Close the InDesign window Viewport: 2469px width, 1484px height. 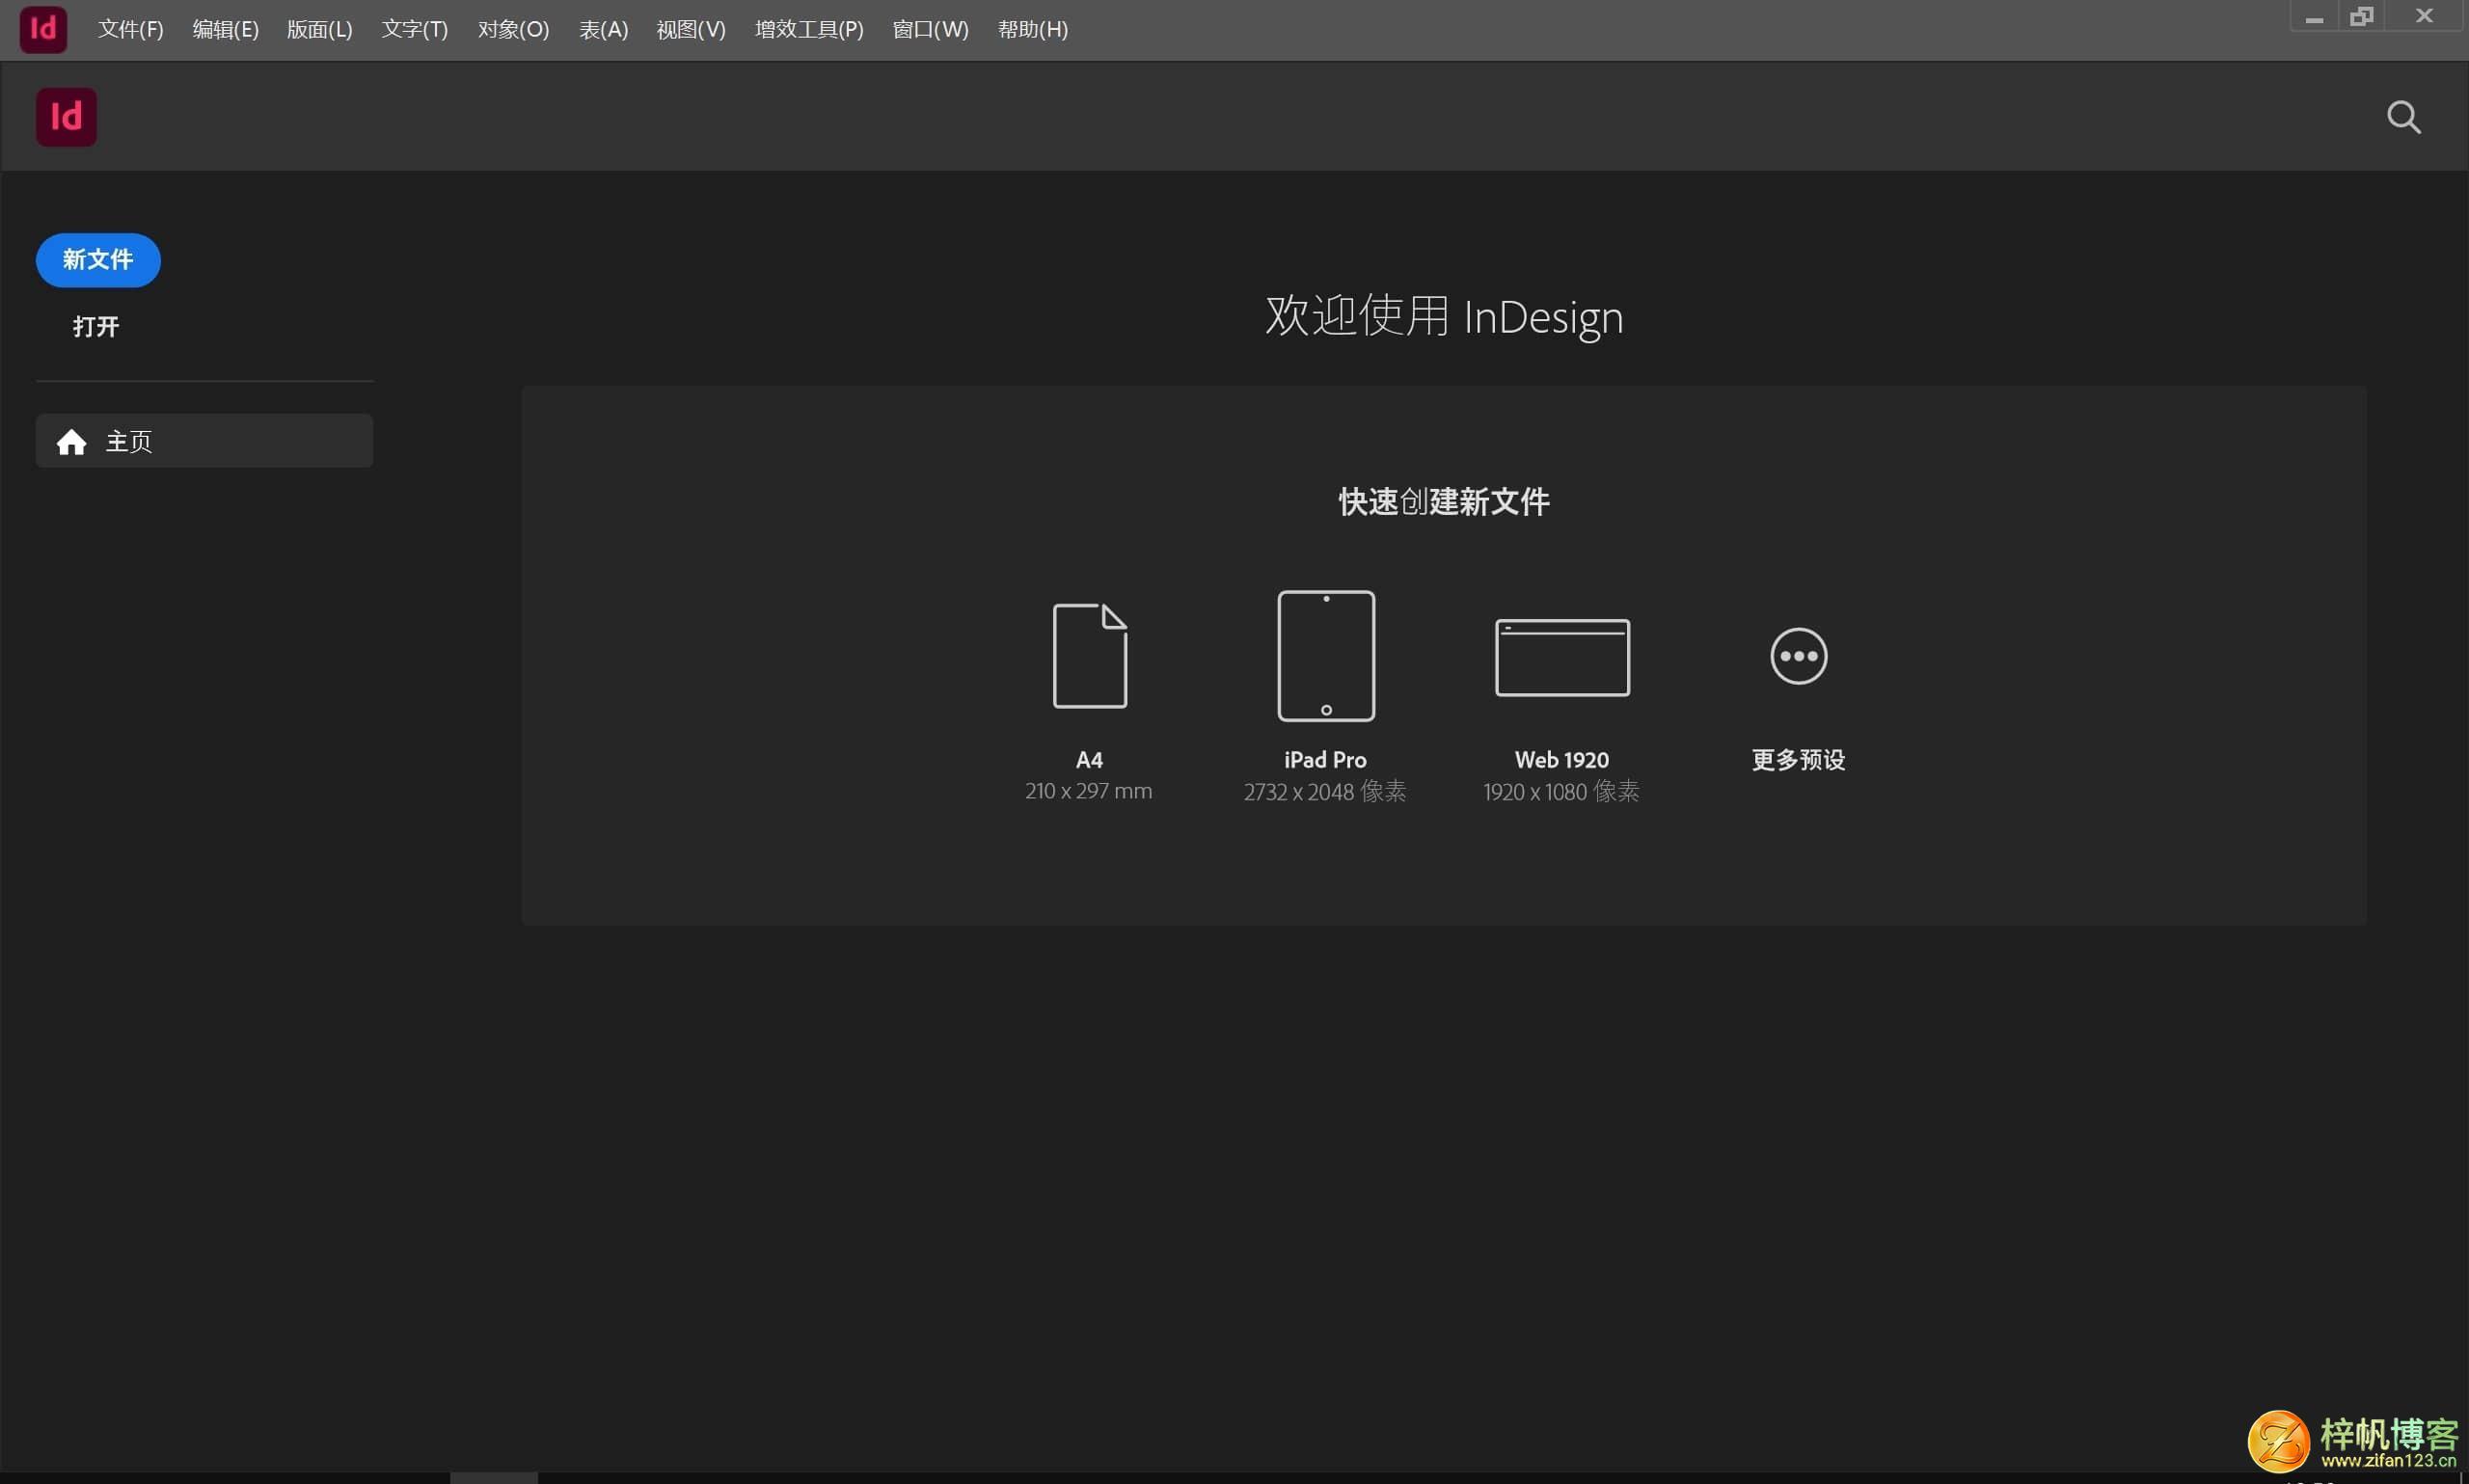click(x=2424, y=16)
